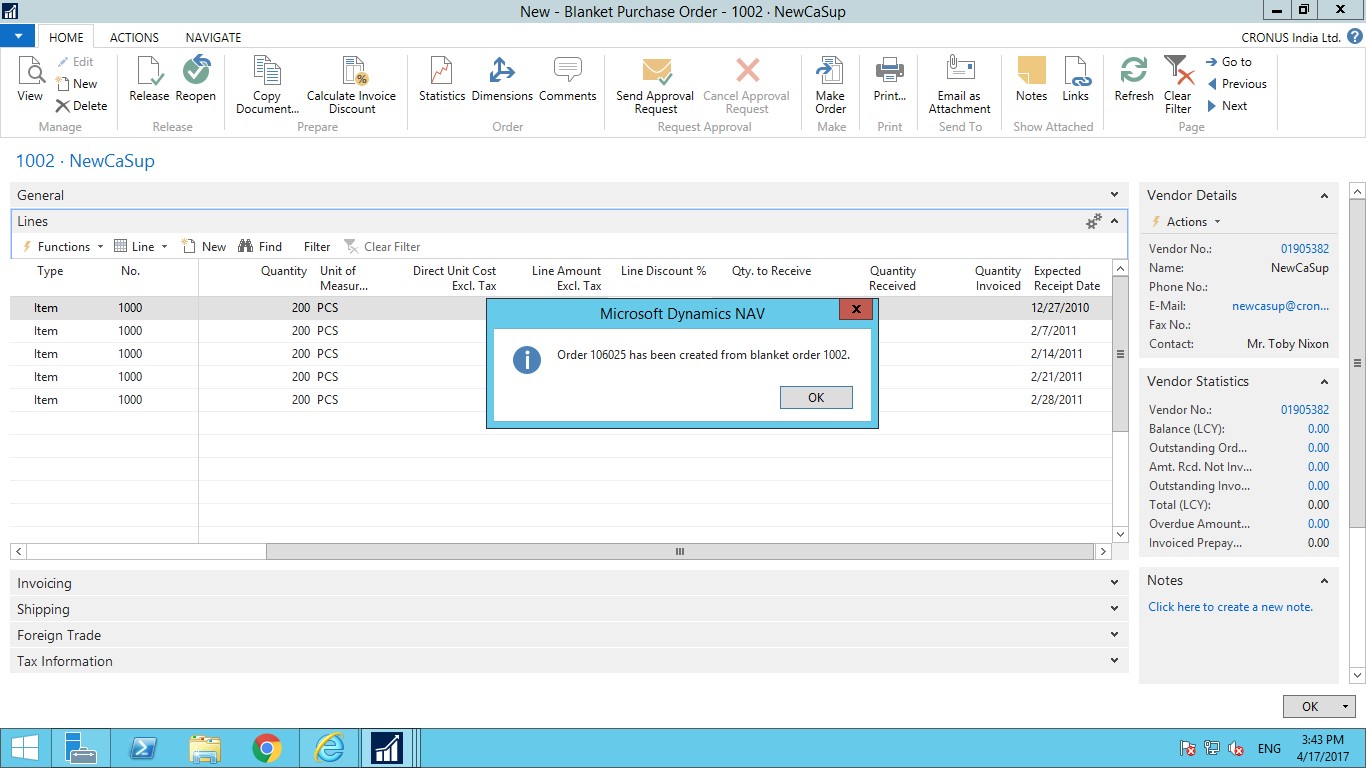1366x768 pixels.
Task: Click the page OK button
Action: 1309,706
